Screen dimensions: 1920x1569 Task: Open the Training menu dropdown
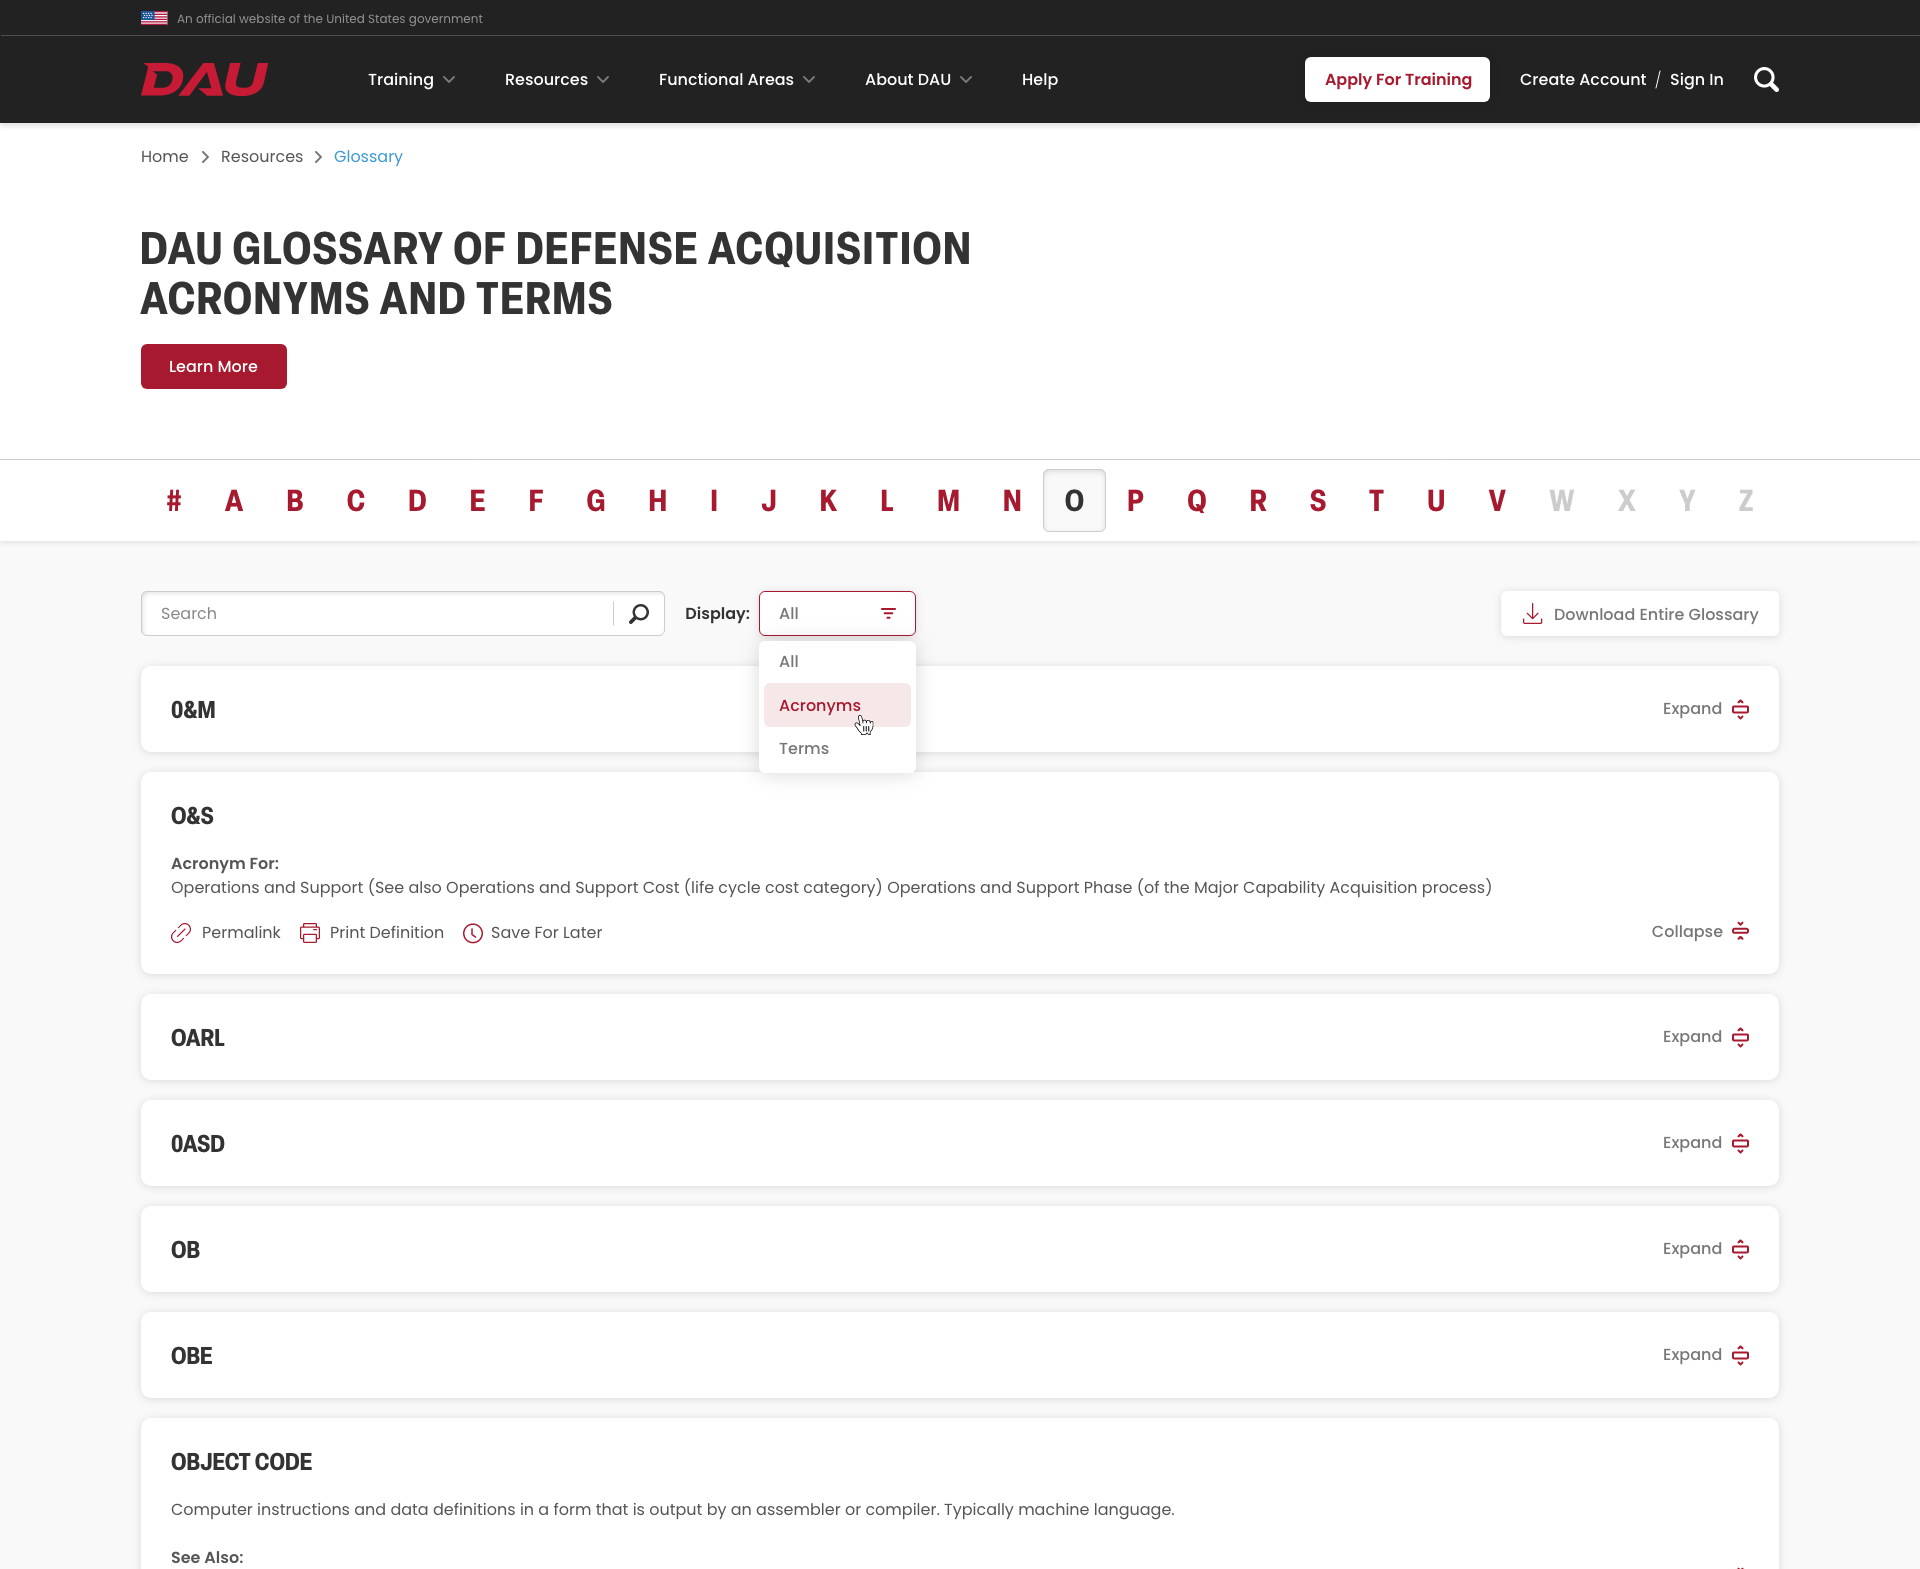(x=411, y=79)
